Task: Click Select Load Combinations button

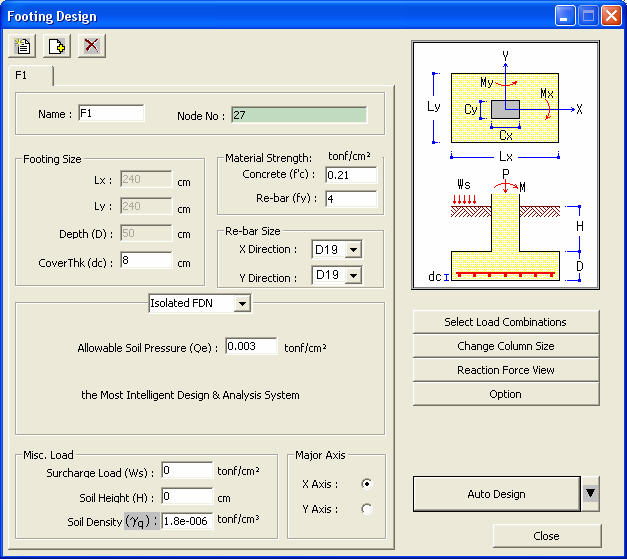Action: coord(506,322)
